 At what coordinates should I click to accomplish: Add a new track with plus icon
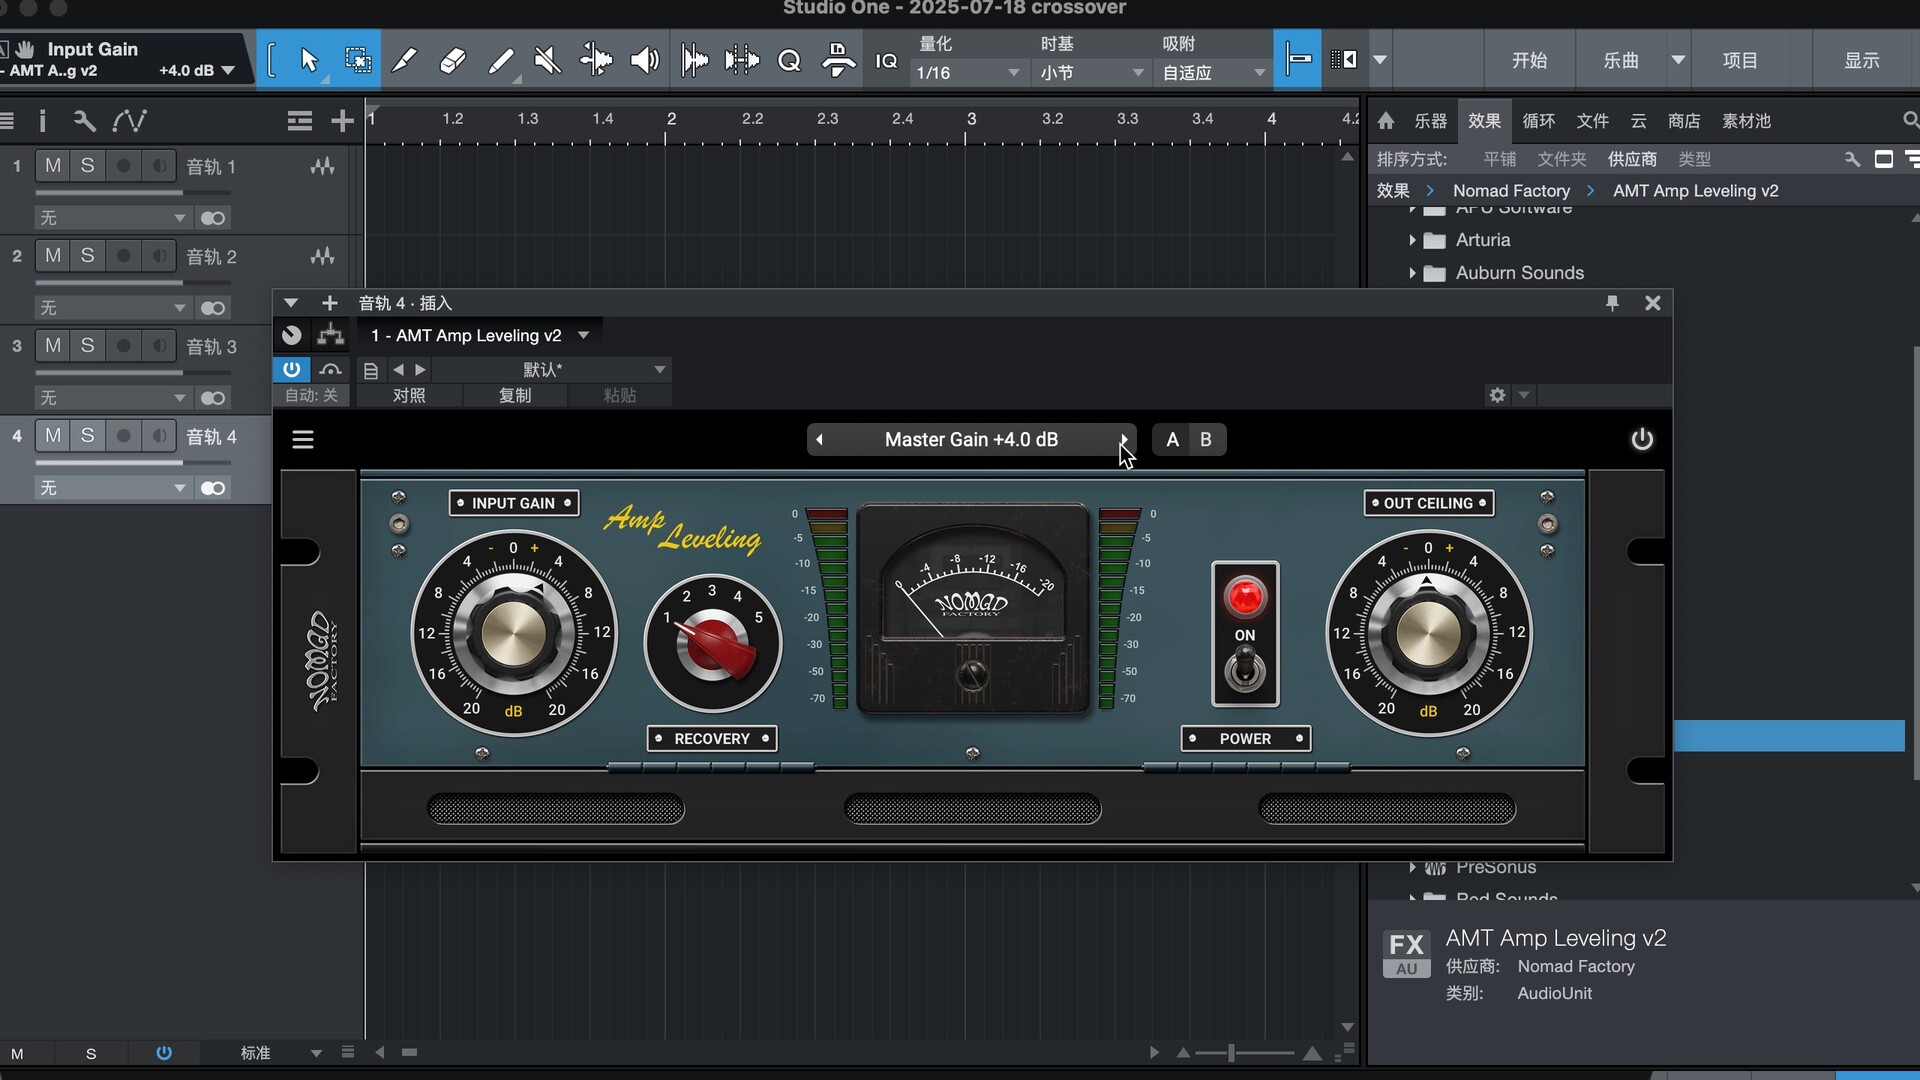[342, 121]
